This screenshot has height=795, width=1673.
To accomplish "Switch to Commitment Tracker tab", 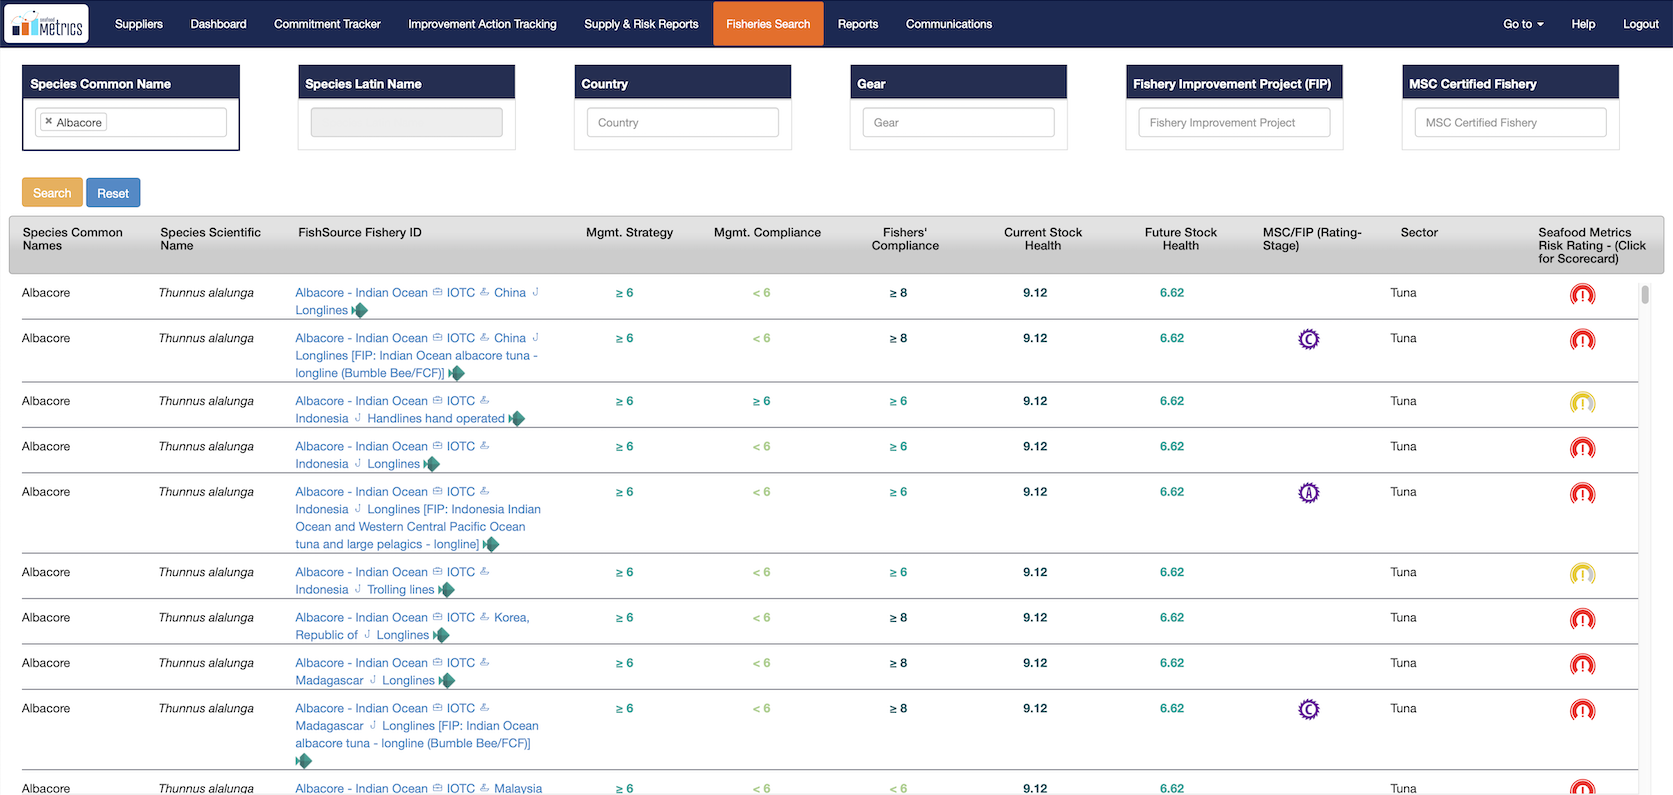I will point(327,24).
